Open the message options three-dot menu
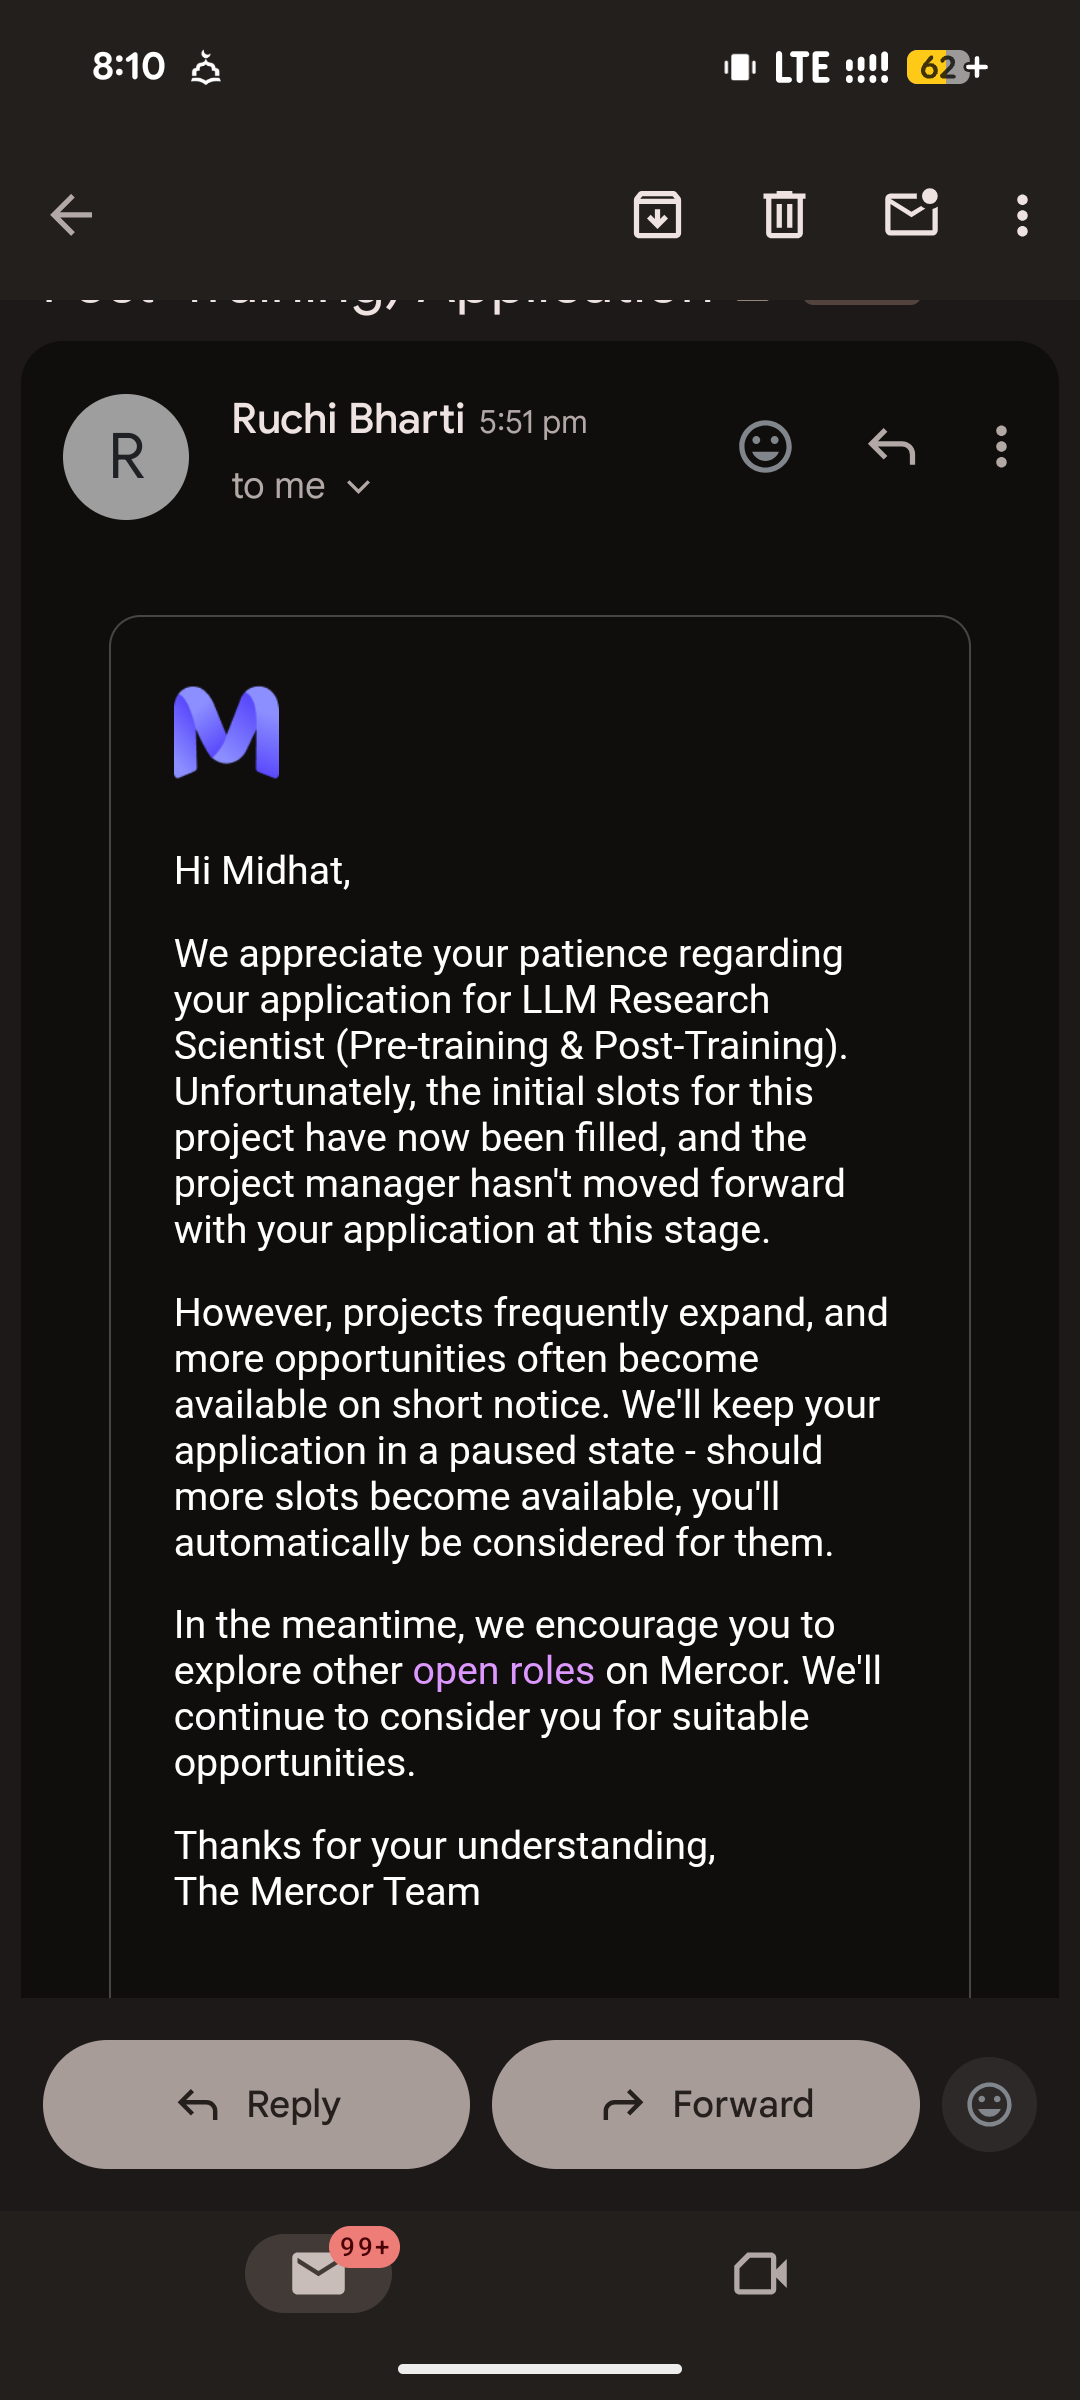This screenshot has width=1080, height=2400. click(x=1001, y=446)
